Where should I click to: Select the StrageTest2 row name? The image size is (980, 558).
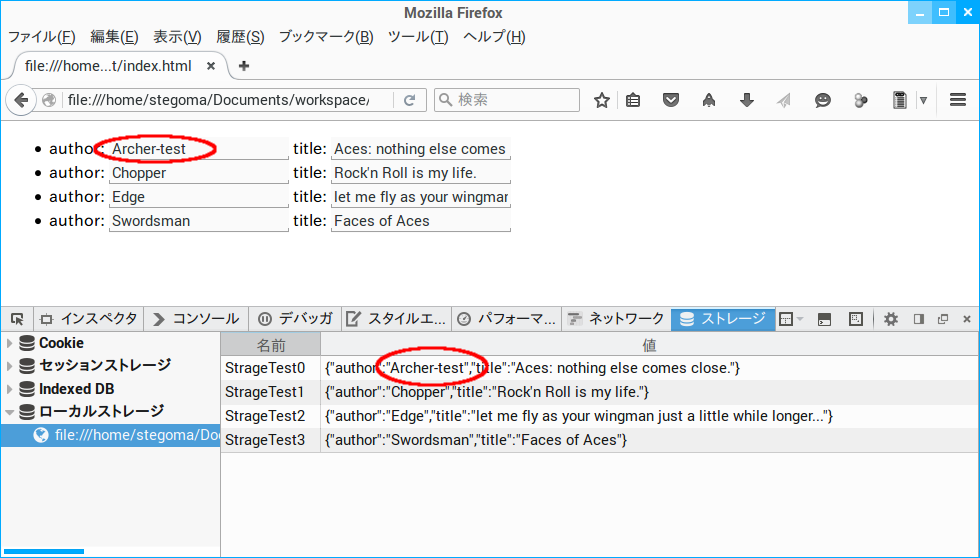(265, 416)
